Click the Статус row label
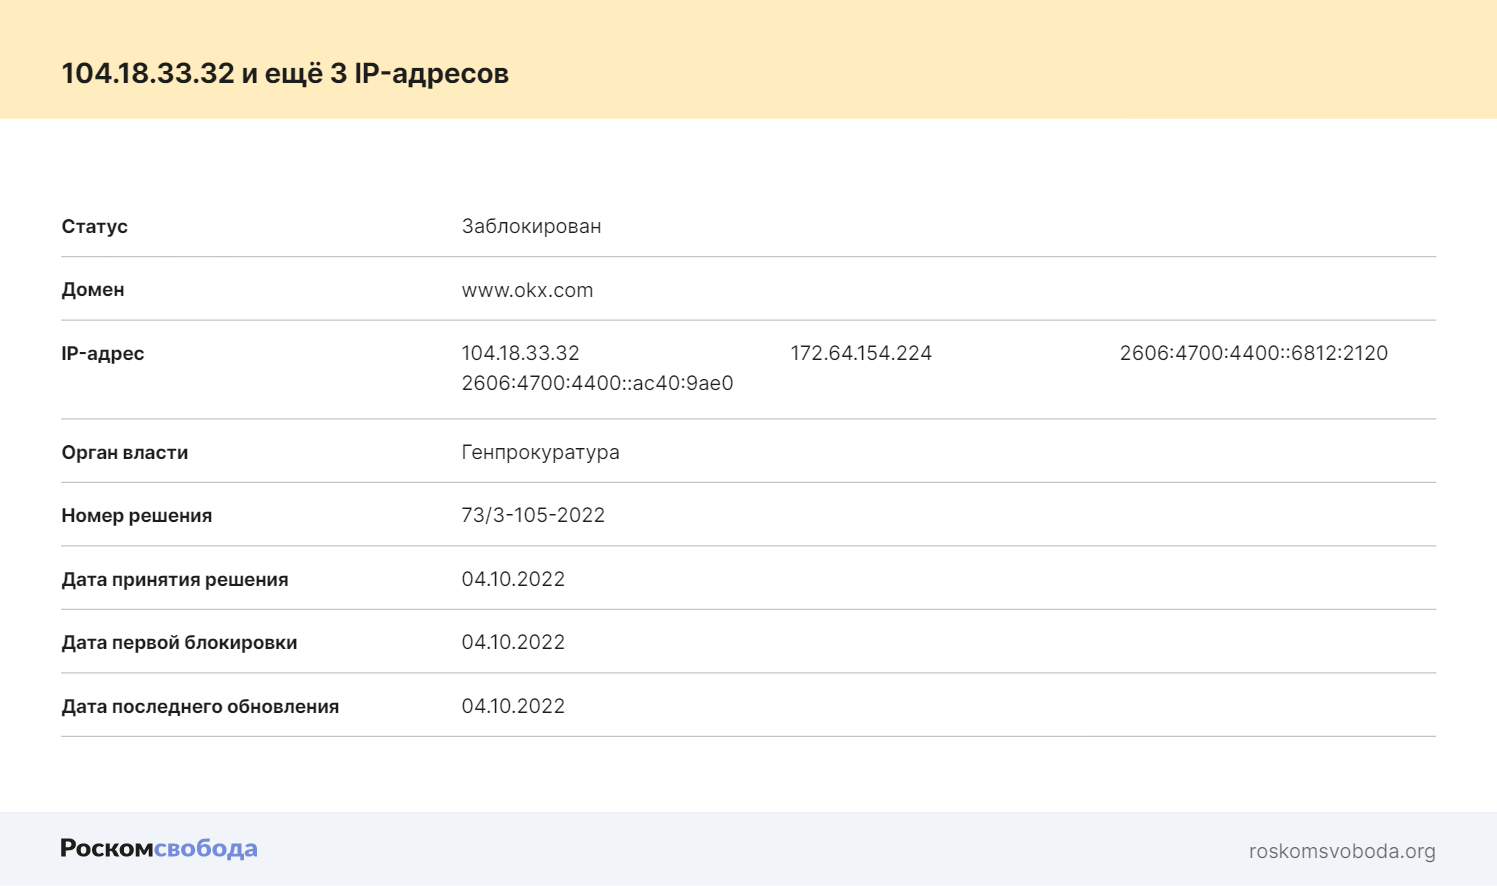The width and height of the screenshot is (1497, 886). [x=94, y=226]
